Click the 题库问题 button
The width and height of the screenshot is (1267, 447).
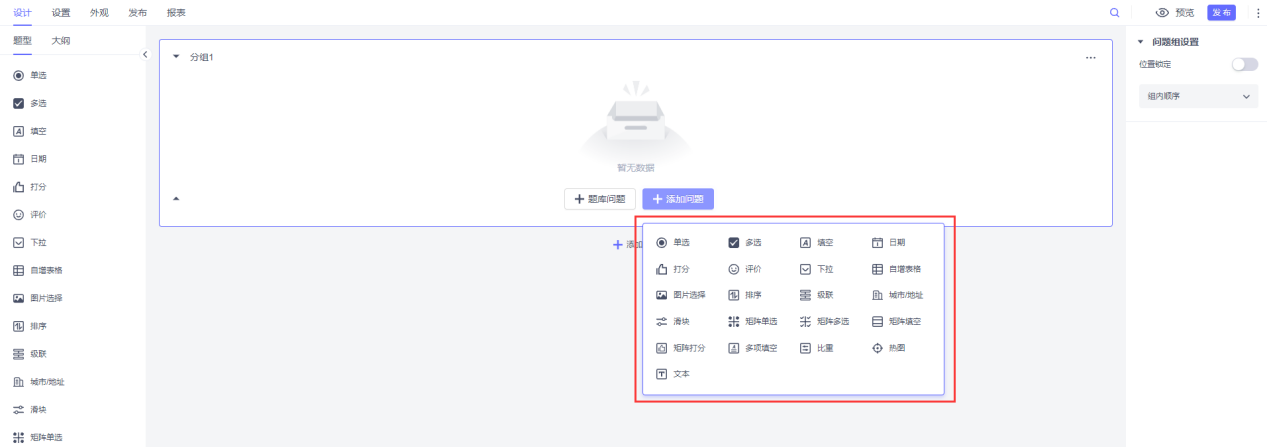point(599,199)
